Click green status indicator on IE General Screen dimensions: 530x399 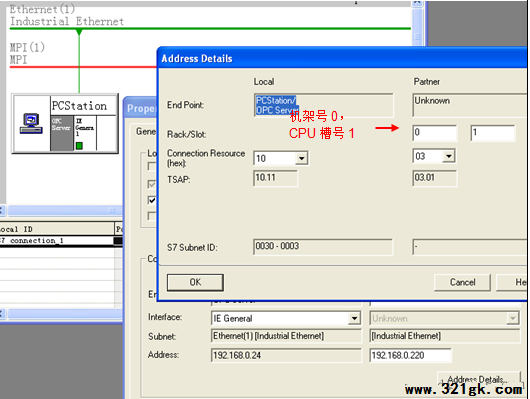[79, 146]
